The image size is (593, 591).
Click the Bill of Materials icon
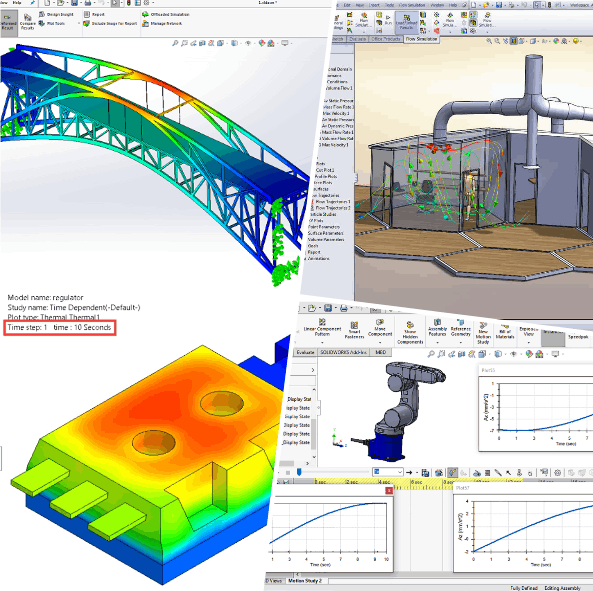pos(505,332)
